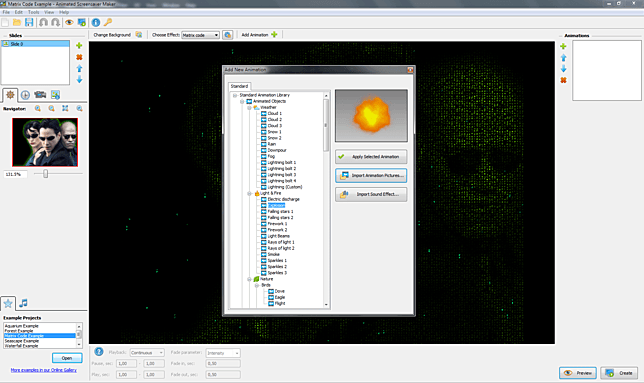Open the blue info icon in toolbar
Screen dimensions: 644x383
click(x=96, y=23)
